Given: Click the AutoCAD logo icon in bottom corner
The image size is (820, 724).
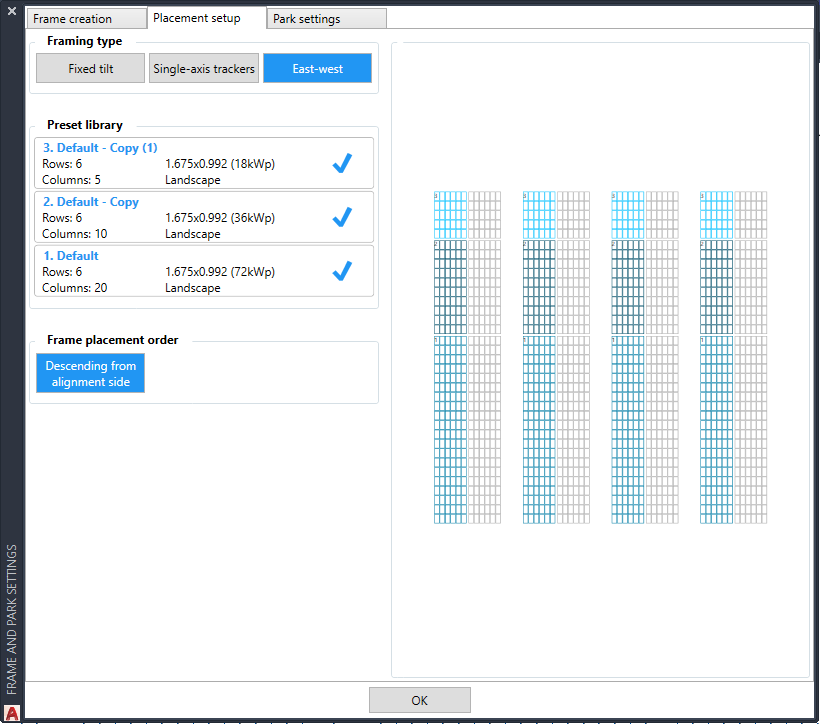Looking at the screenshot, I should (x=12, y=713).
